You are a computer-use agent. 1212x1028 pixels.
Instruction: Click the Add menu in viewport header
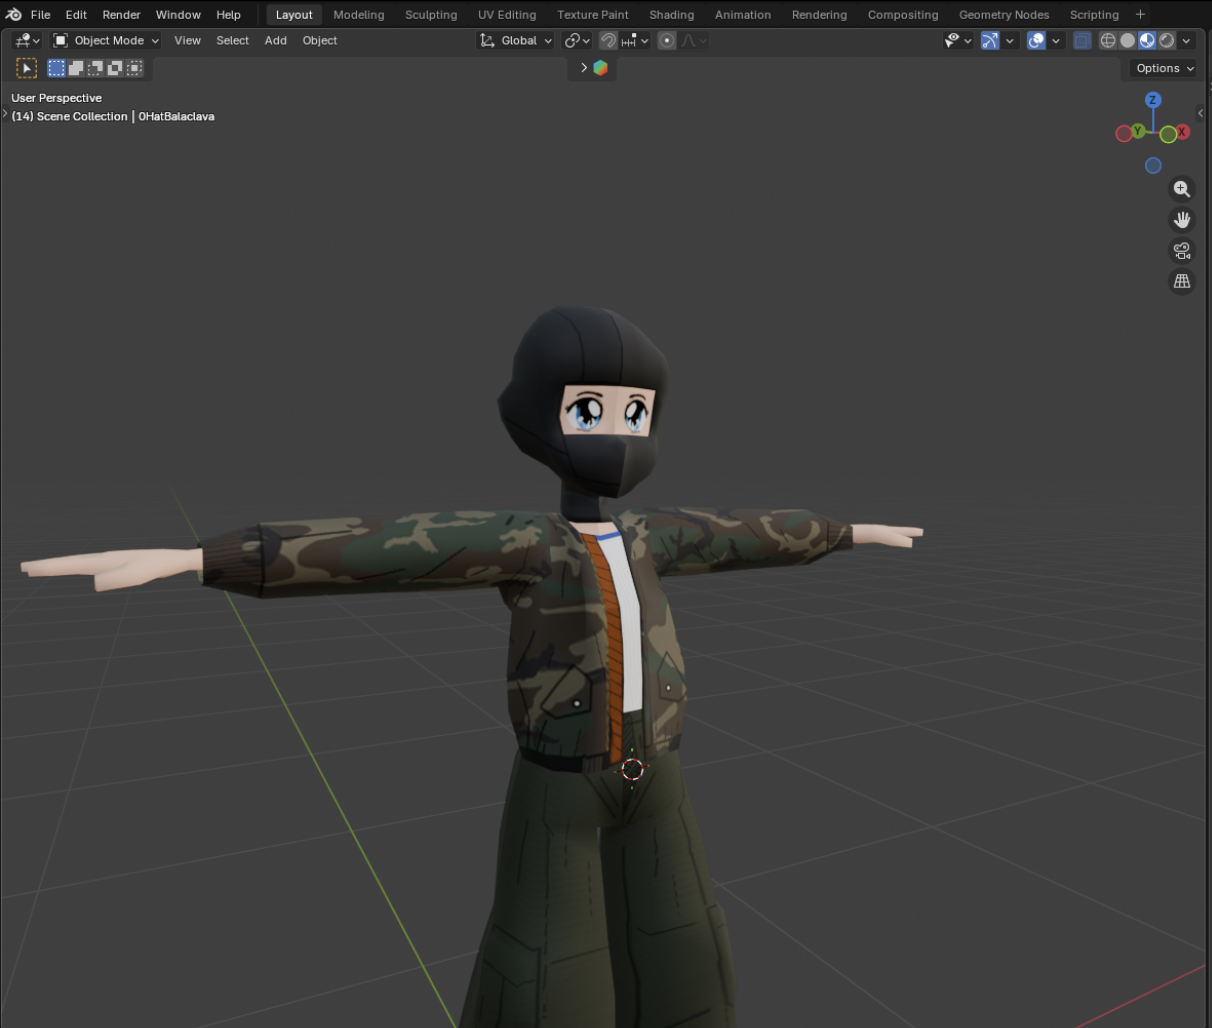(x=275, y=40)
